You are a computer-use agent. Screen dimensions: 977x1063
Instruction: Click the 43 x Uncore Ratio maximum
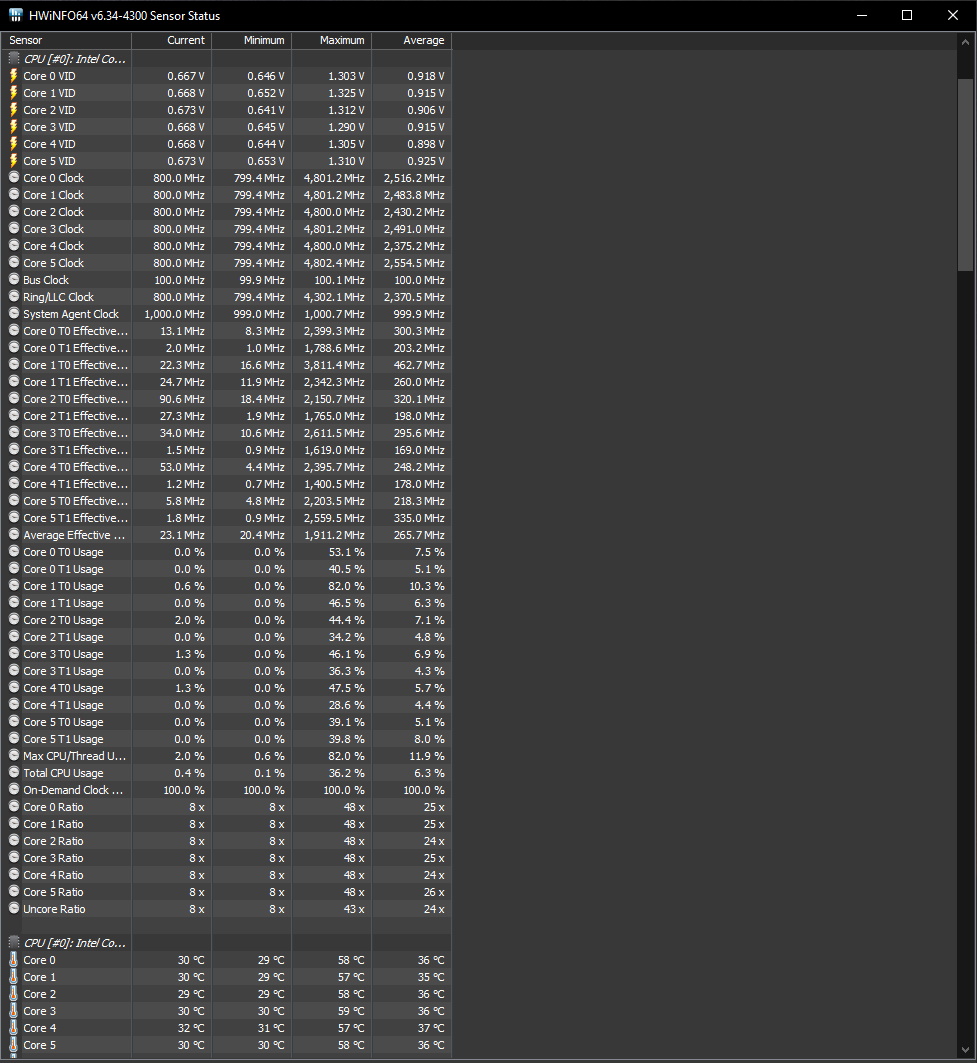[354, 909]
